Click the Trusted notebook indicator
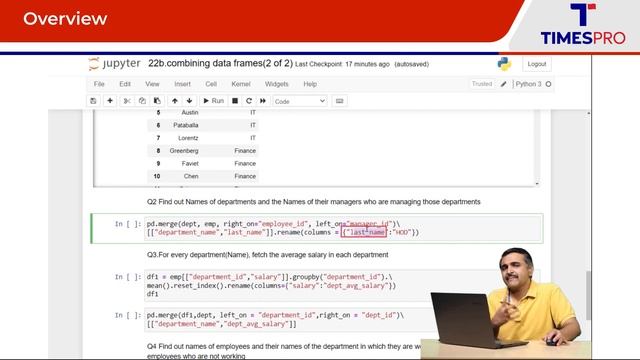Screen dimensions: 640x360 [x=482, y=84]
